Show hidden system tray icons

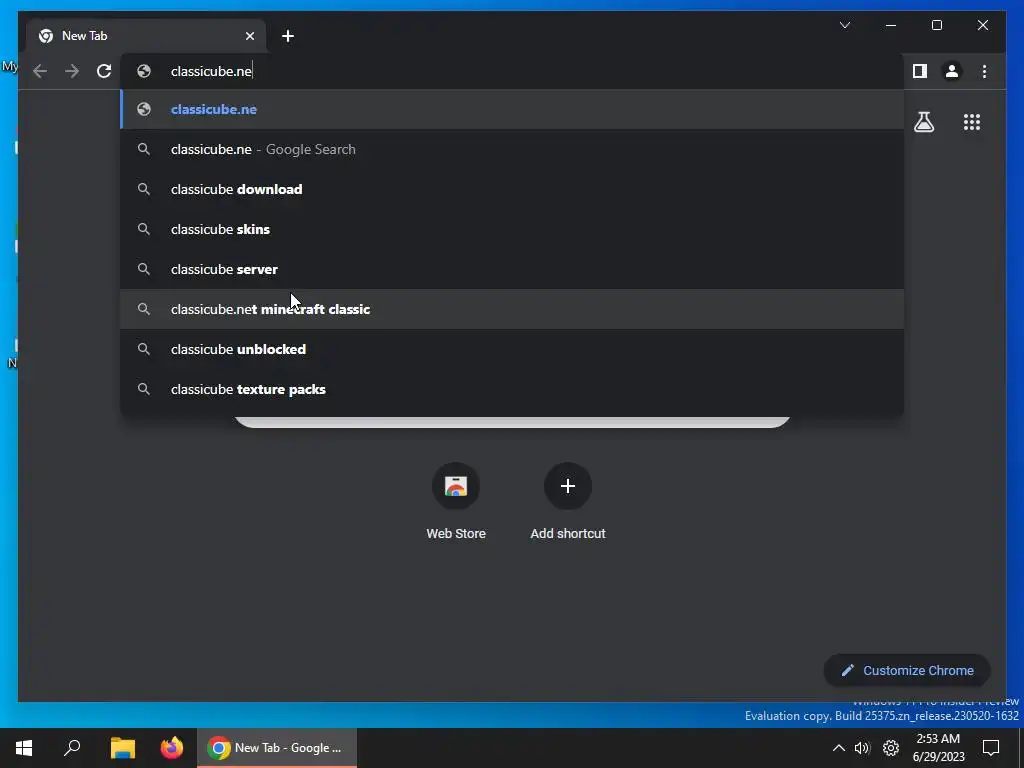tap(839, 748)
